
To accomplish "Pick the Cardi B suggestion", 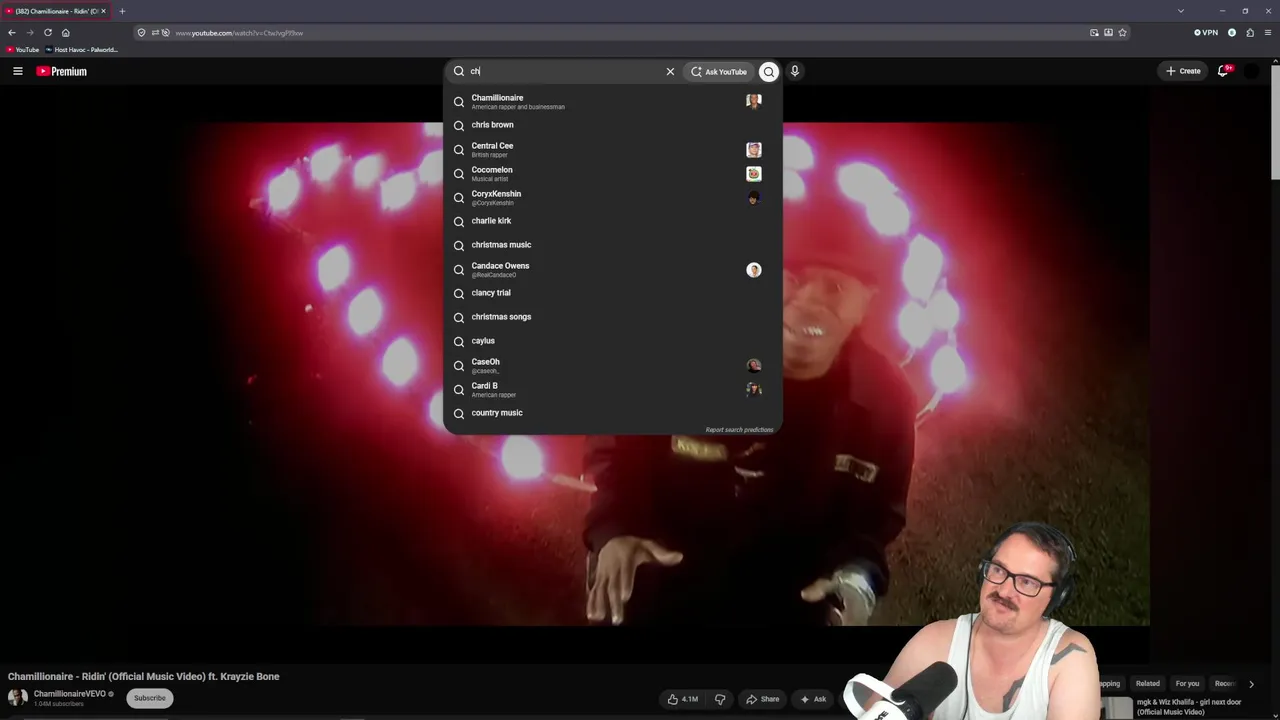I will coord(612,389).
